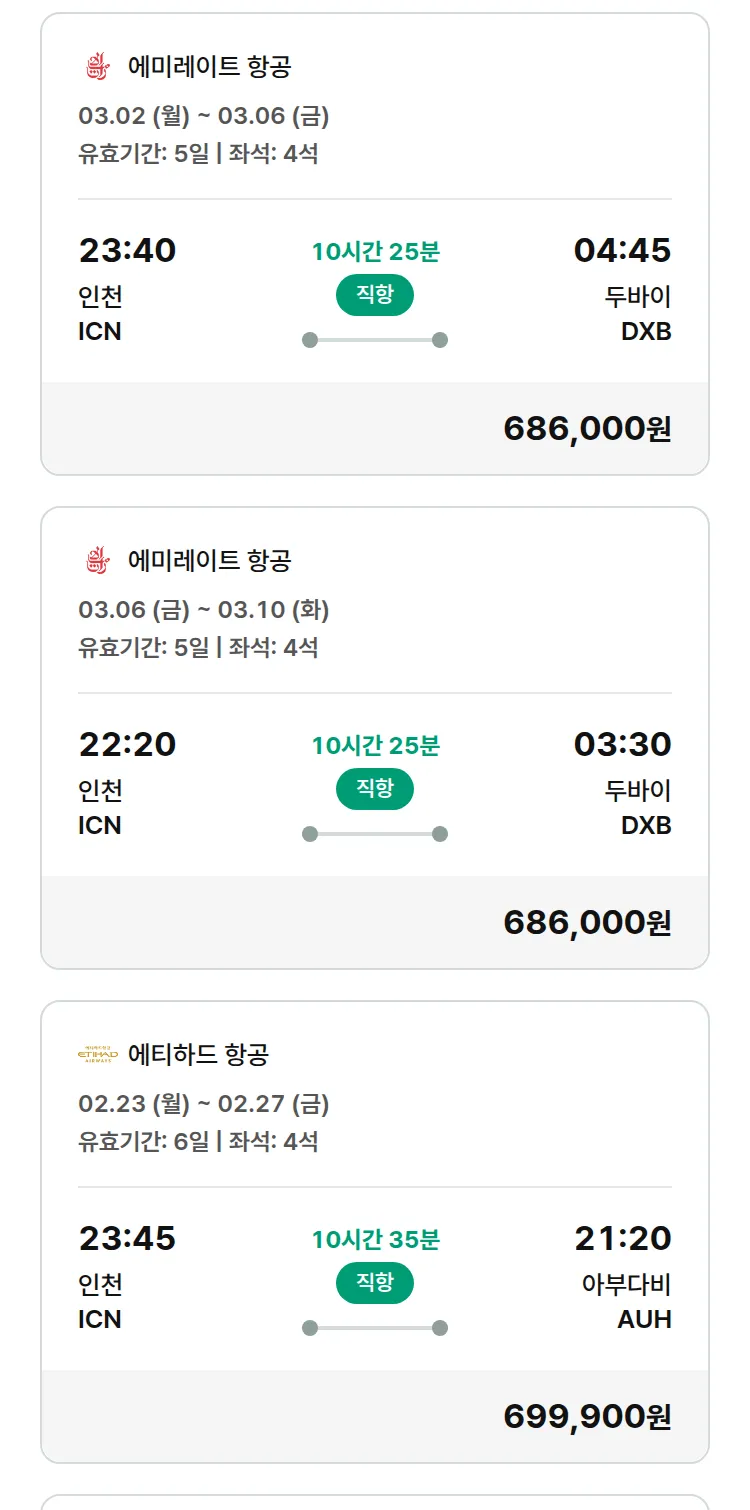The image size is (750, 1510).
Task: Tap the 아부다비 AUH destination
Action: point(627,1301)
